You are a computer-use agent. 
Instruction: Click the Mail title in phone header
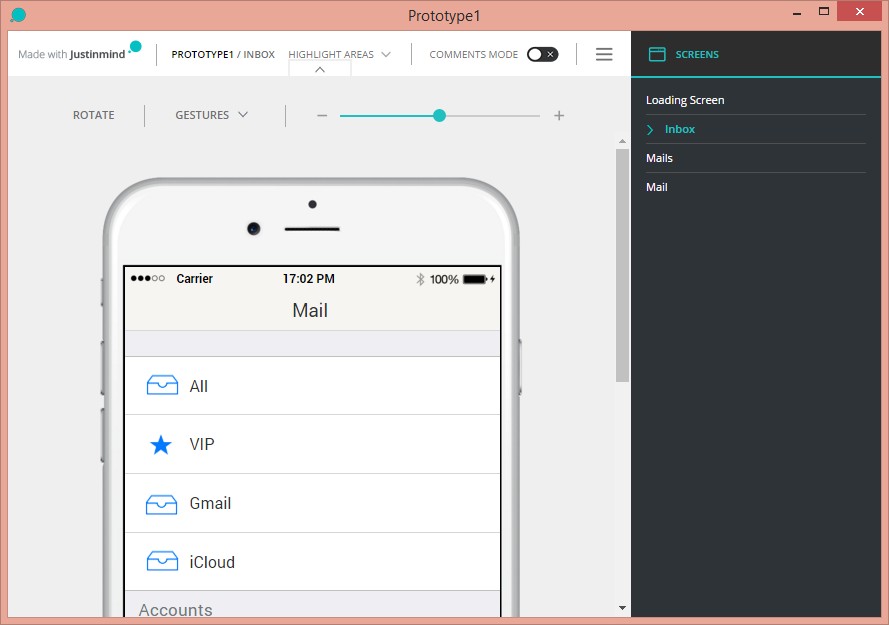(x=310, y=310)
